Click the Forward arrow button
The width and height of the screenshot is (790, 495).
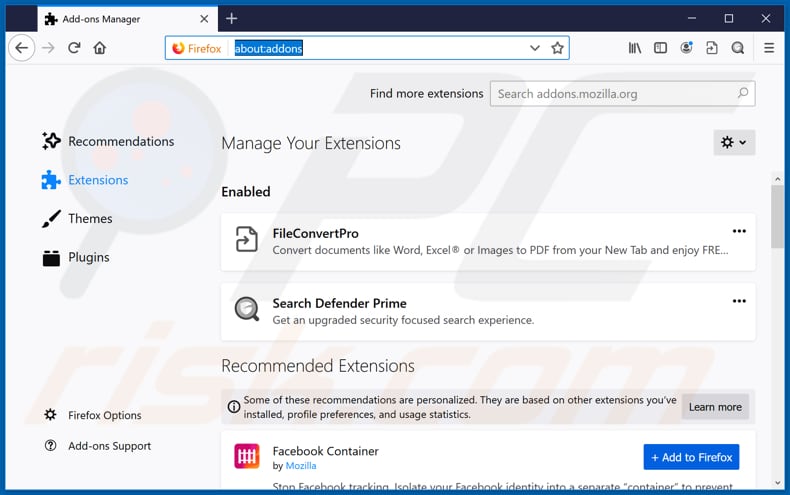click(48, 48)
